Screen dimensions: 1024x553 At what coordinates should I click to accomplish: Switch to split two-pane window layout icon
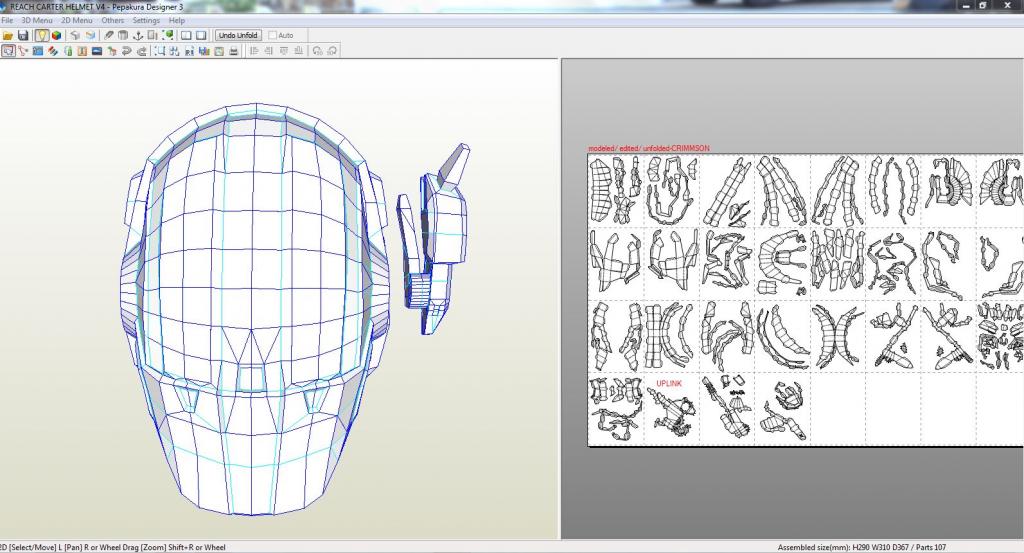click(x=186, y=35)
